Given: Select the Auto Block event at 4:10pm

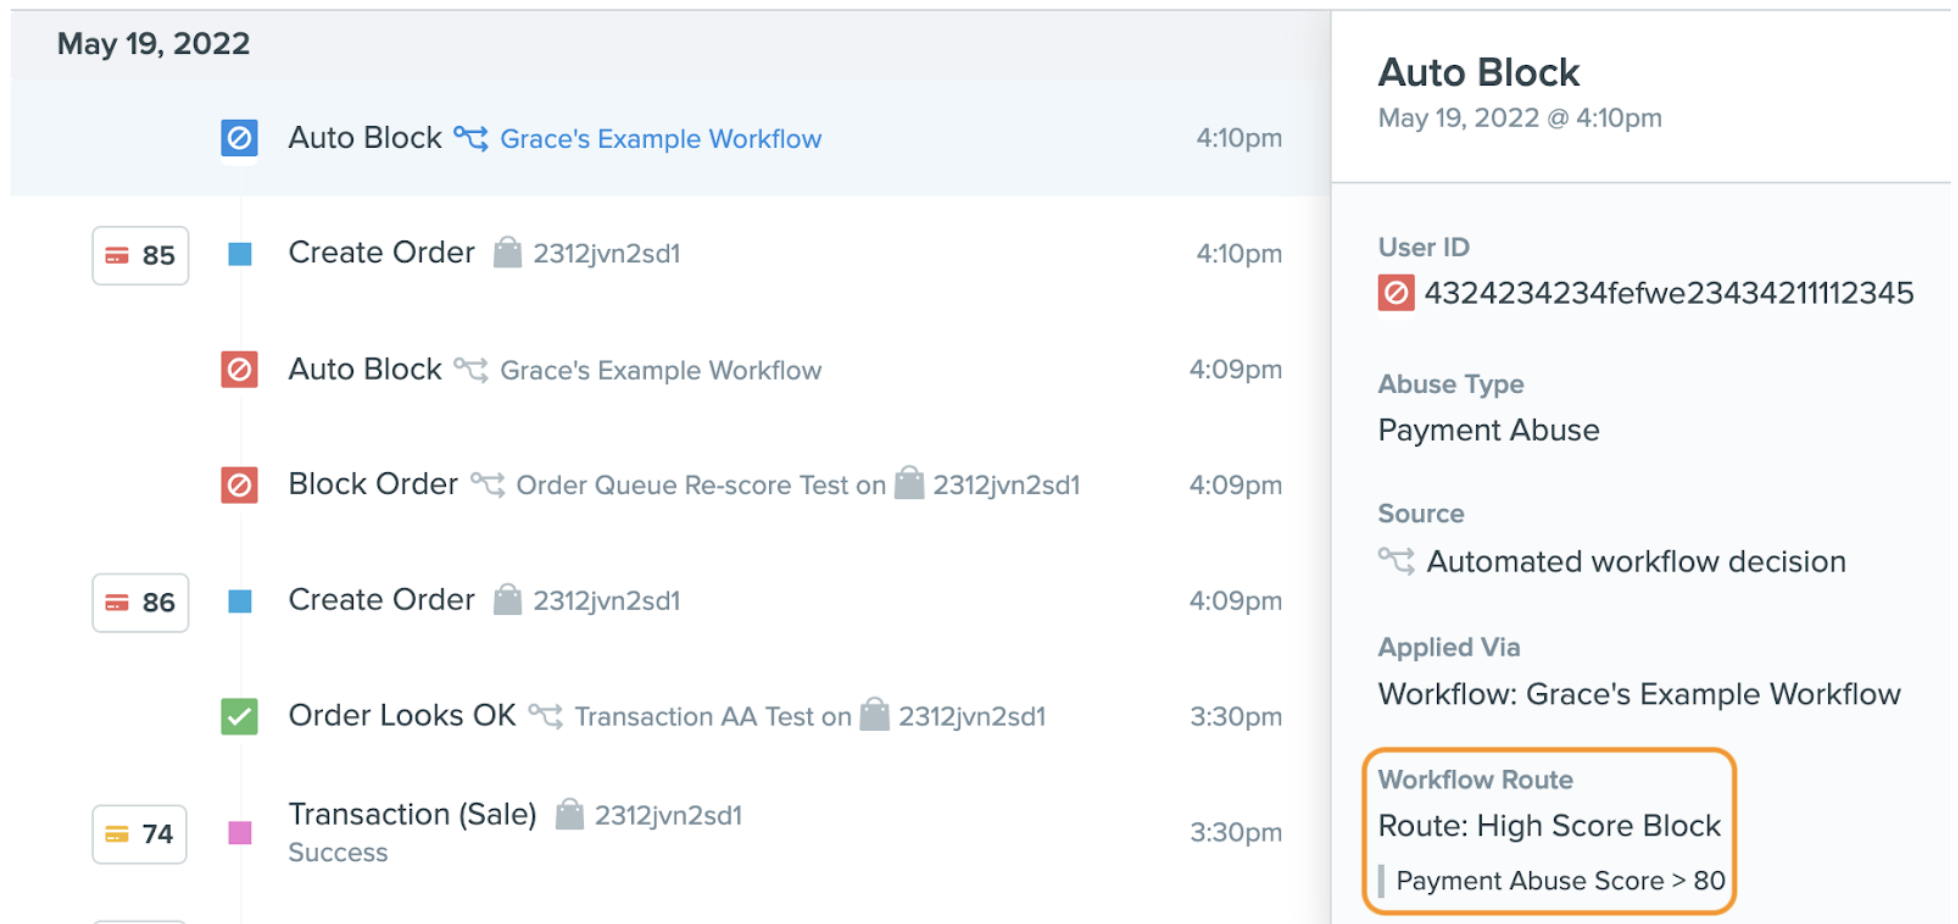Looking at the screenshot, I should [365, 138].
